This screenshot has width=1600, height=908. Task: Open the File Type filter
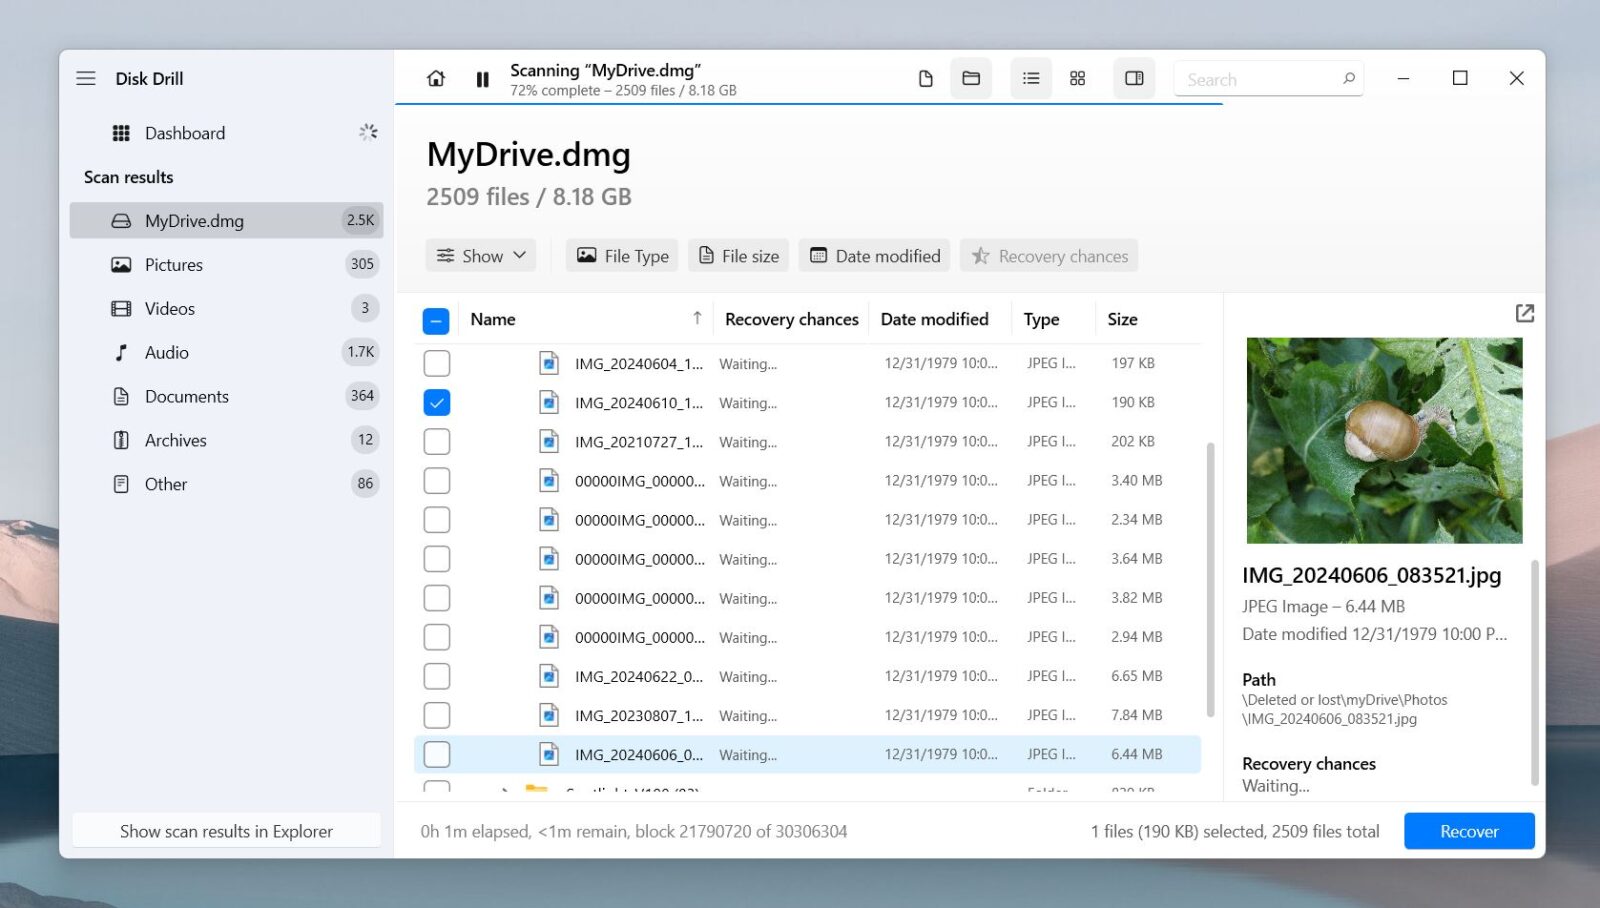622,255
